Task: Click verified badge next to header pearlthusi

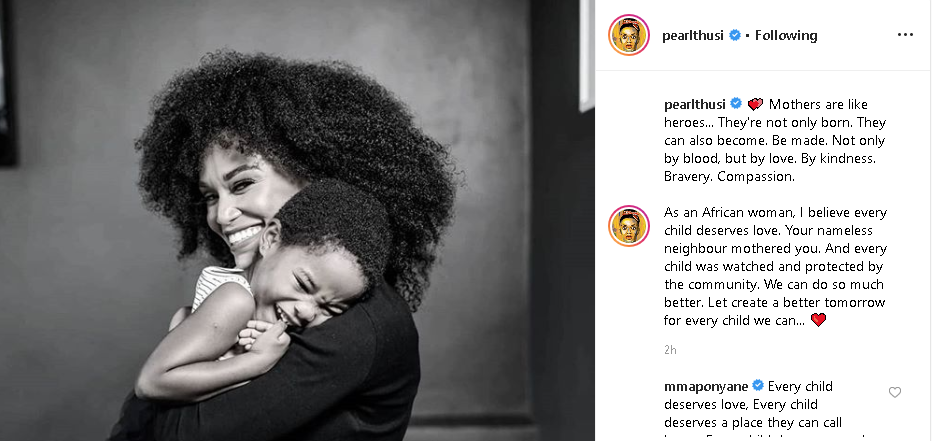Action: (735, 35)
